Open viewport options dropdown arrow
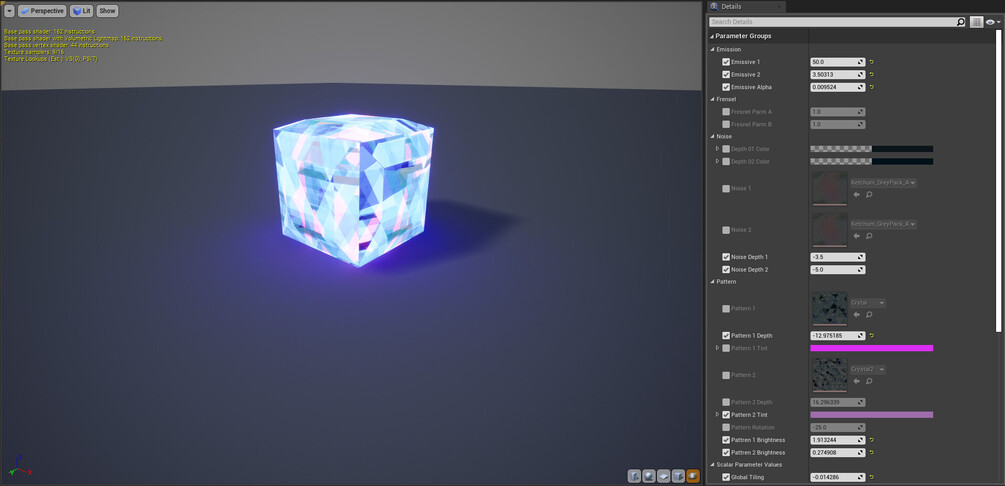 tap(9, 11)
